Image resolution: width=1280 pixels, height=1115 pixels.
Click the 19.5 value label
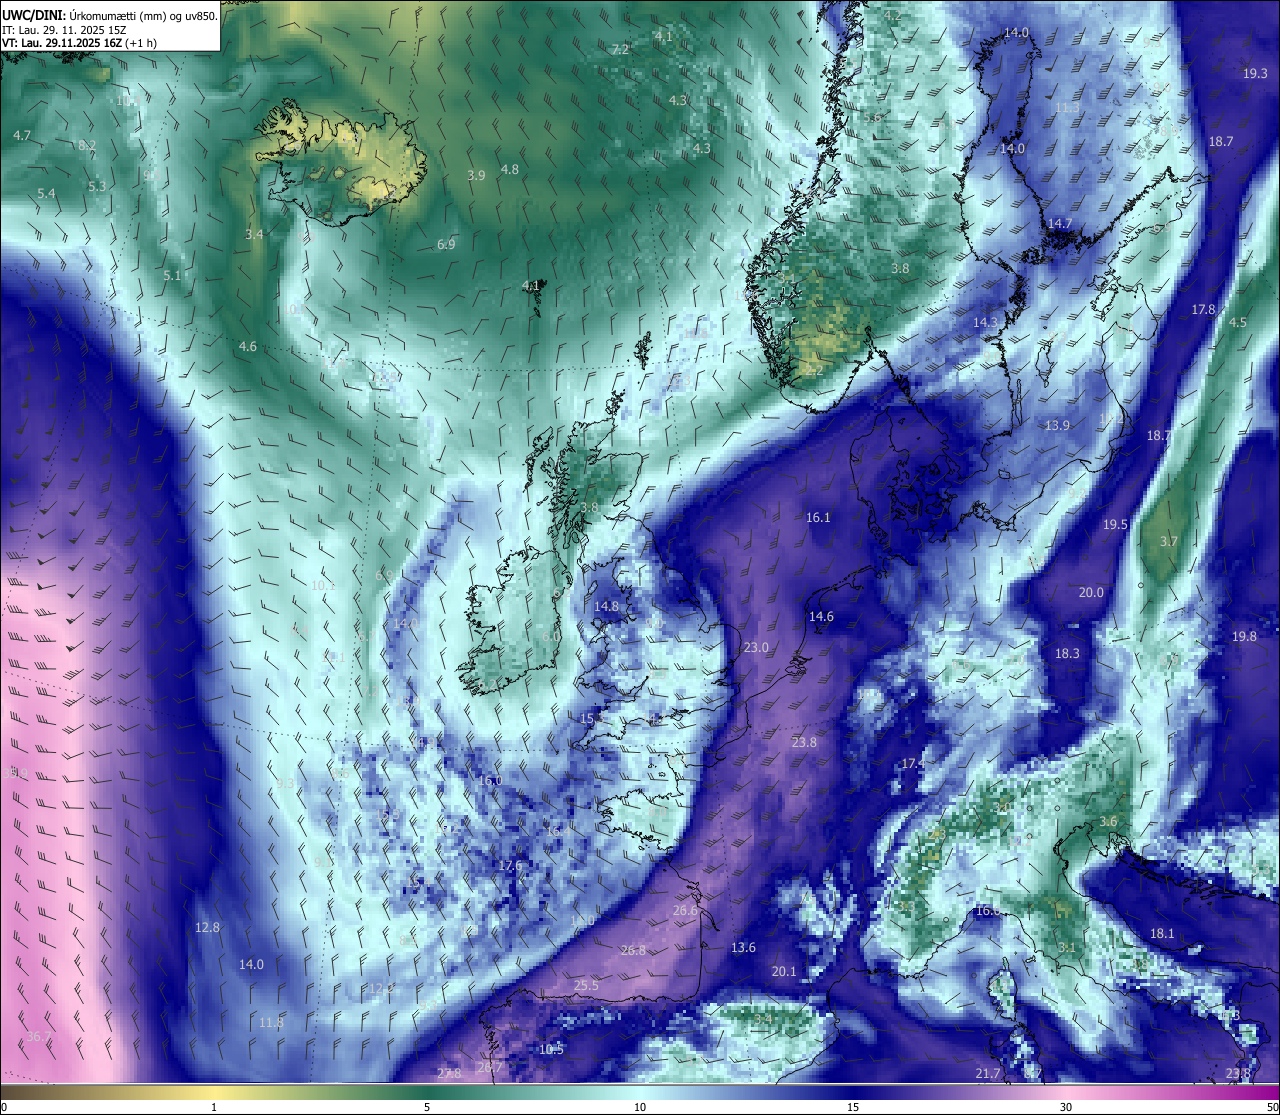[x=1115, y=524]
